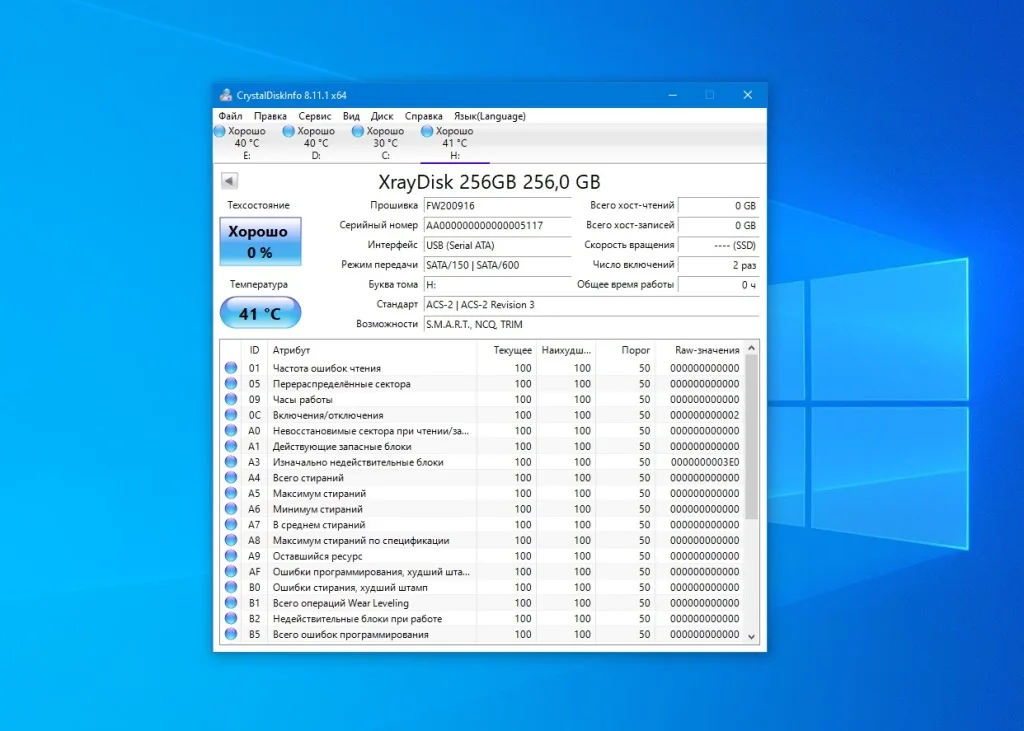1024x731 pixels.
Task: Select Изначально недействительные блоки attribute text
Action: (358, 463)
